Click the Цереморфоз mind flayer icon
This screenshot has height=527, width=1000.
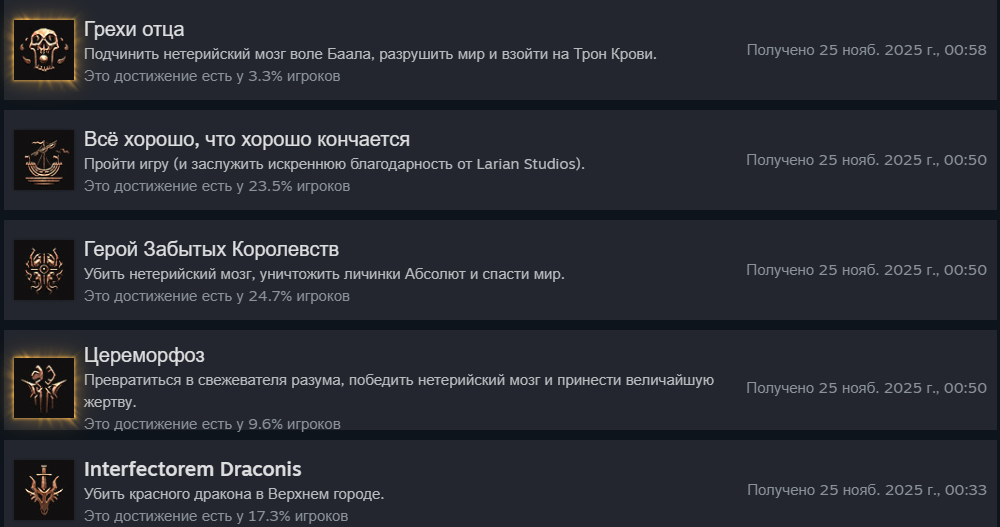coord(44,387)
